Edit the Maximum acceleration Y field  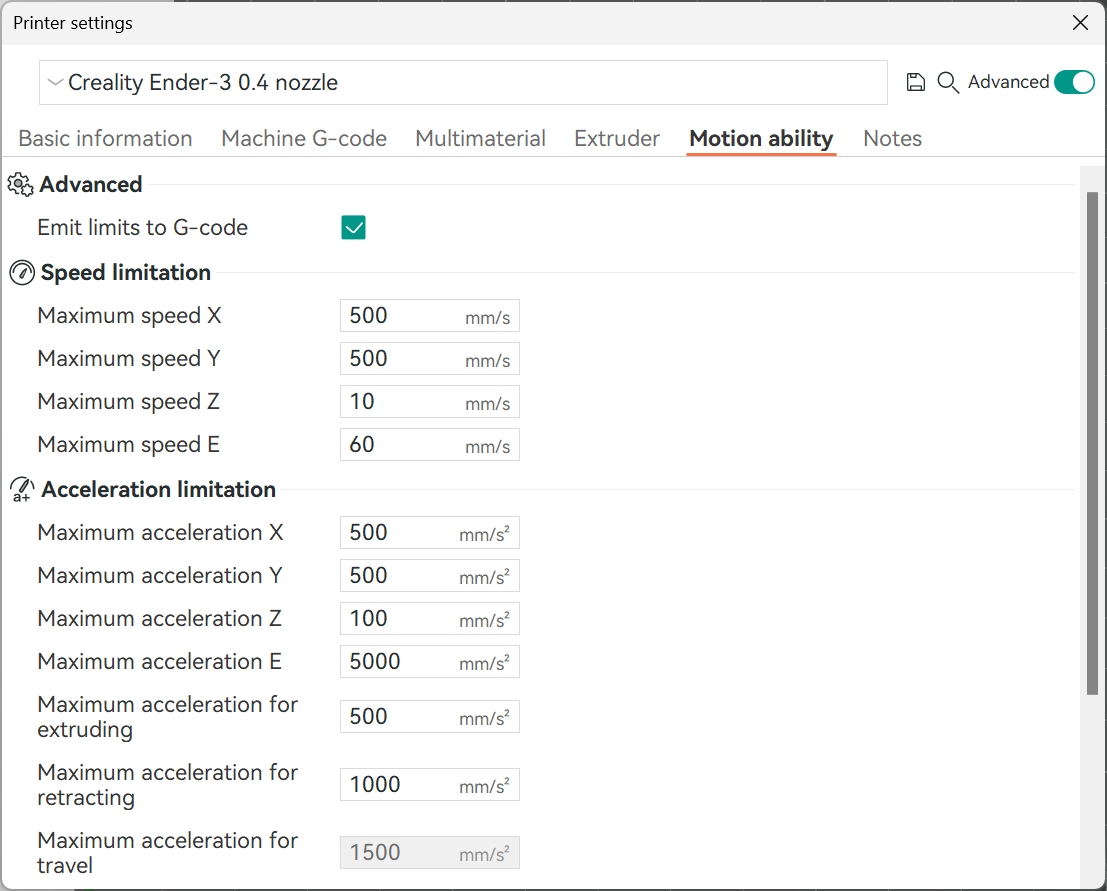coord(429,575)
